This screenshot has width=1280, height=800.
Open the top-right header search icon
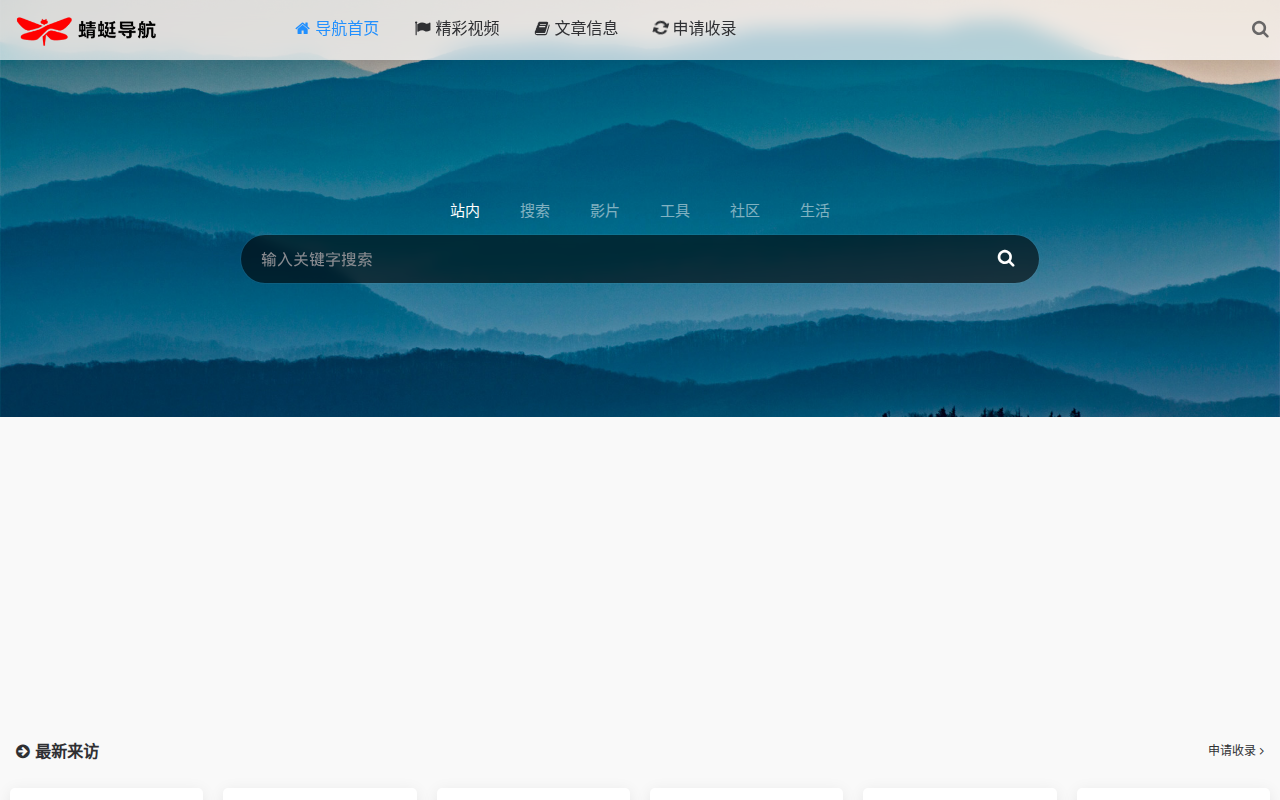(x=1260, y=30)
